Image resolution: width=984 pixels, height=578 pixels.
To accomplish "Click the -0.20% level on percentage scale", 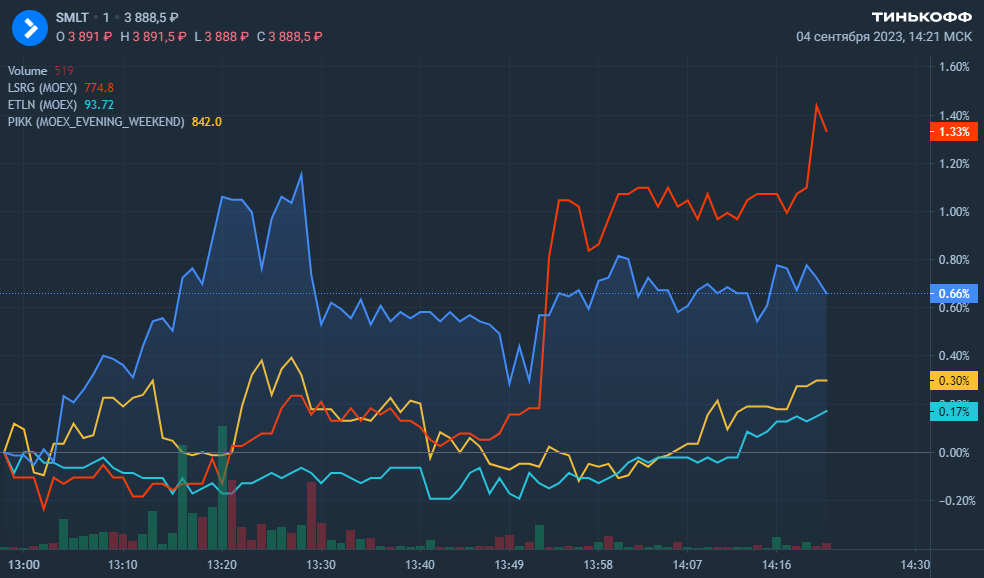I will (x=953, y=500).
